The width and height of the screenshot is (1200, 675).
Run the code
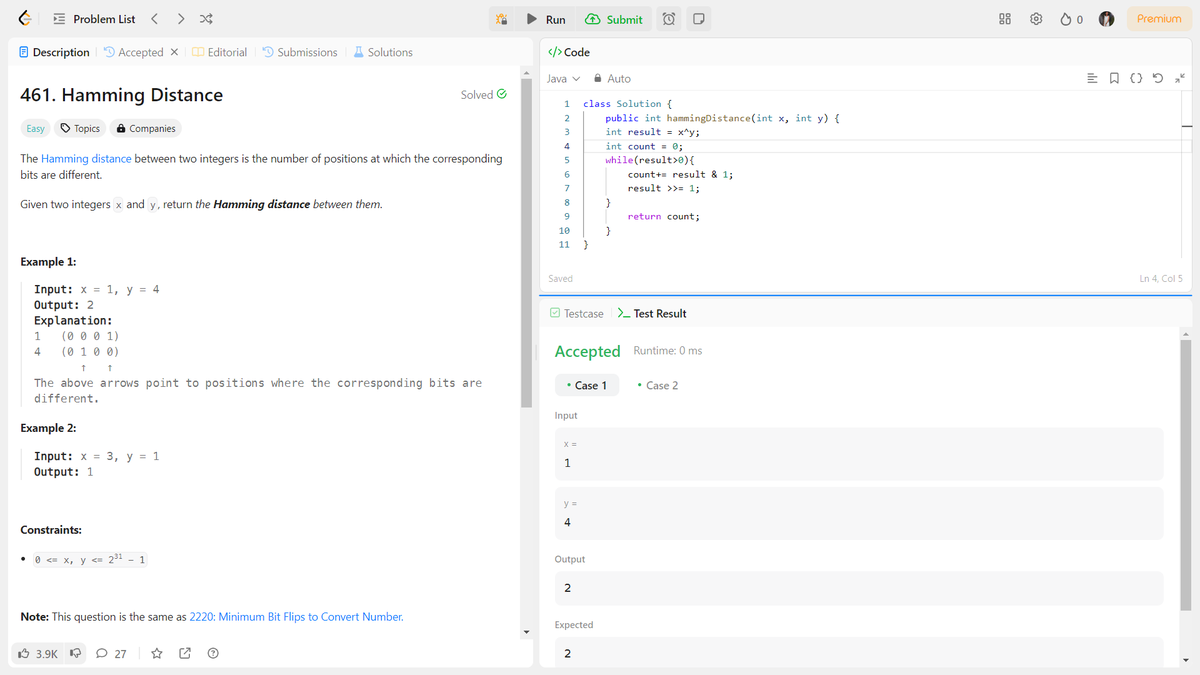coord(546,19)
